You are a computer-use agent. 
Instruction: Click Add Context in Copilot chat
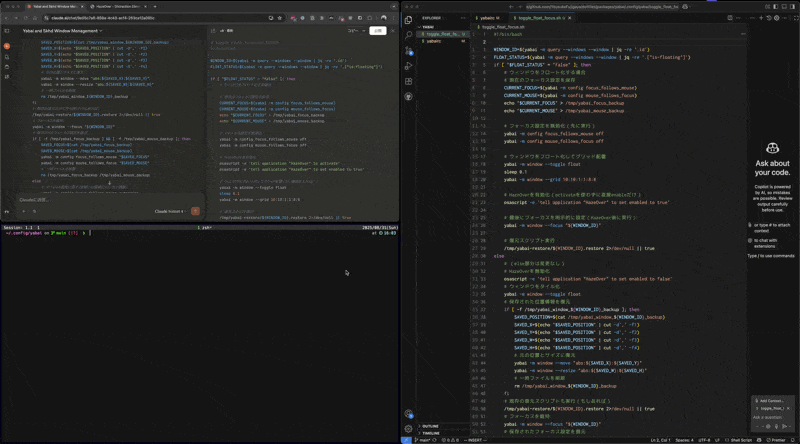768,401
